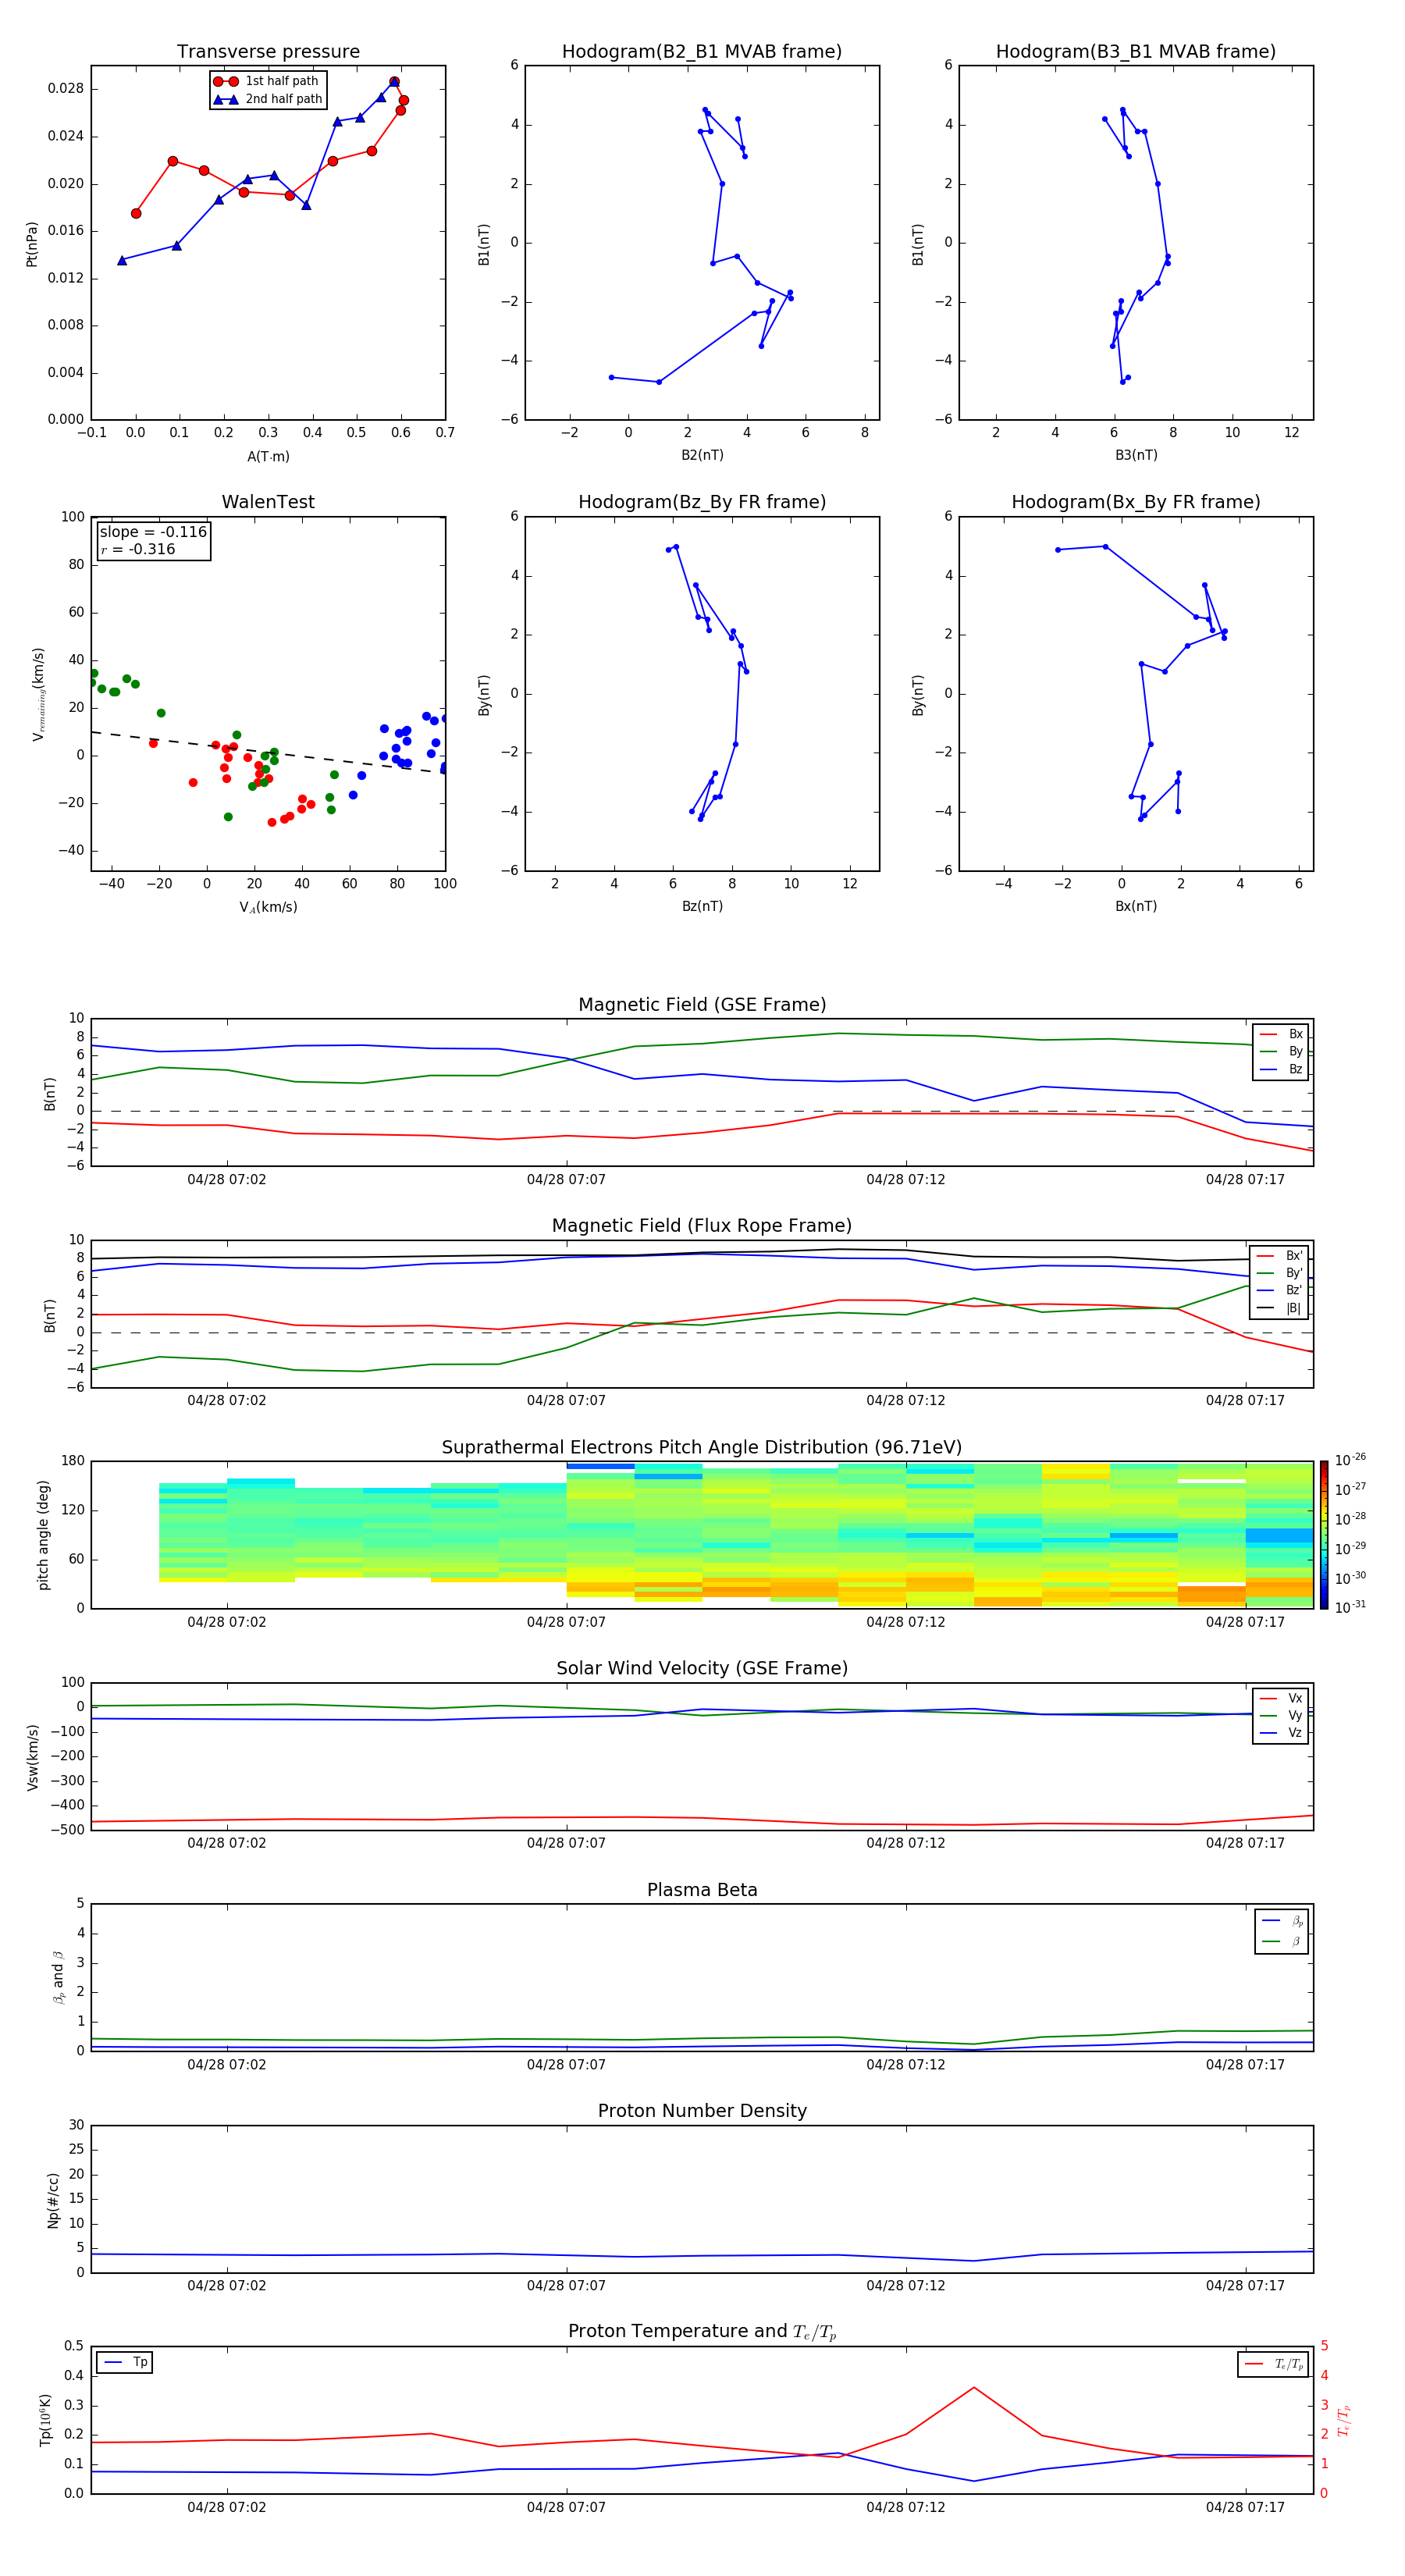Click the 'r = -0.316' annotation
Image resolution: width=1405 pixels, height=2576 pixels.
(x=138, y=549)
